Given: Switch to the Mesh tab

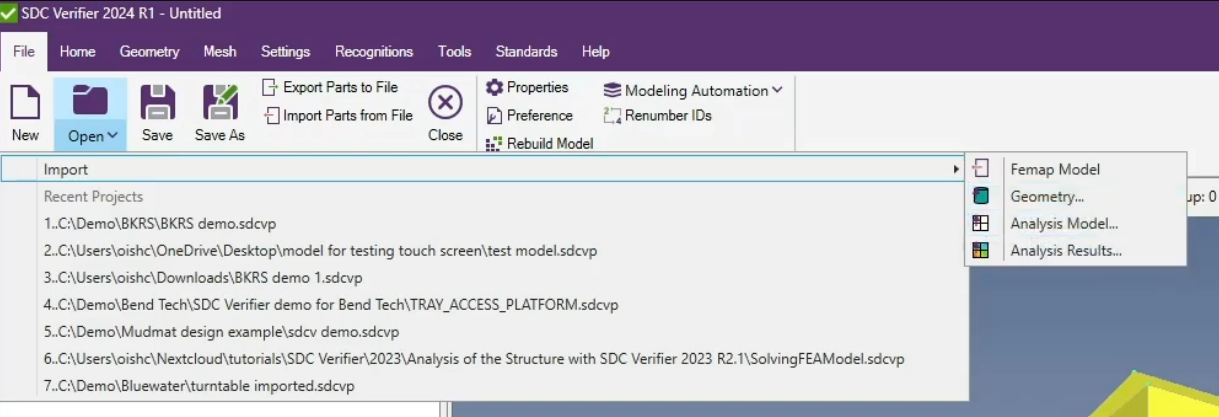Looking at the screenshot, I should [x=220, y=51].
